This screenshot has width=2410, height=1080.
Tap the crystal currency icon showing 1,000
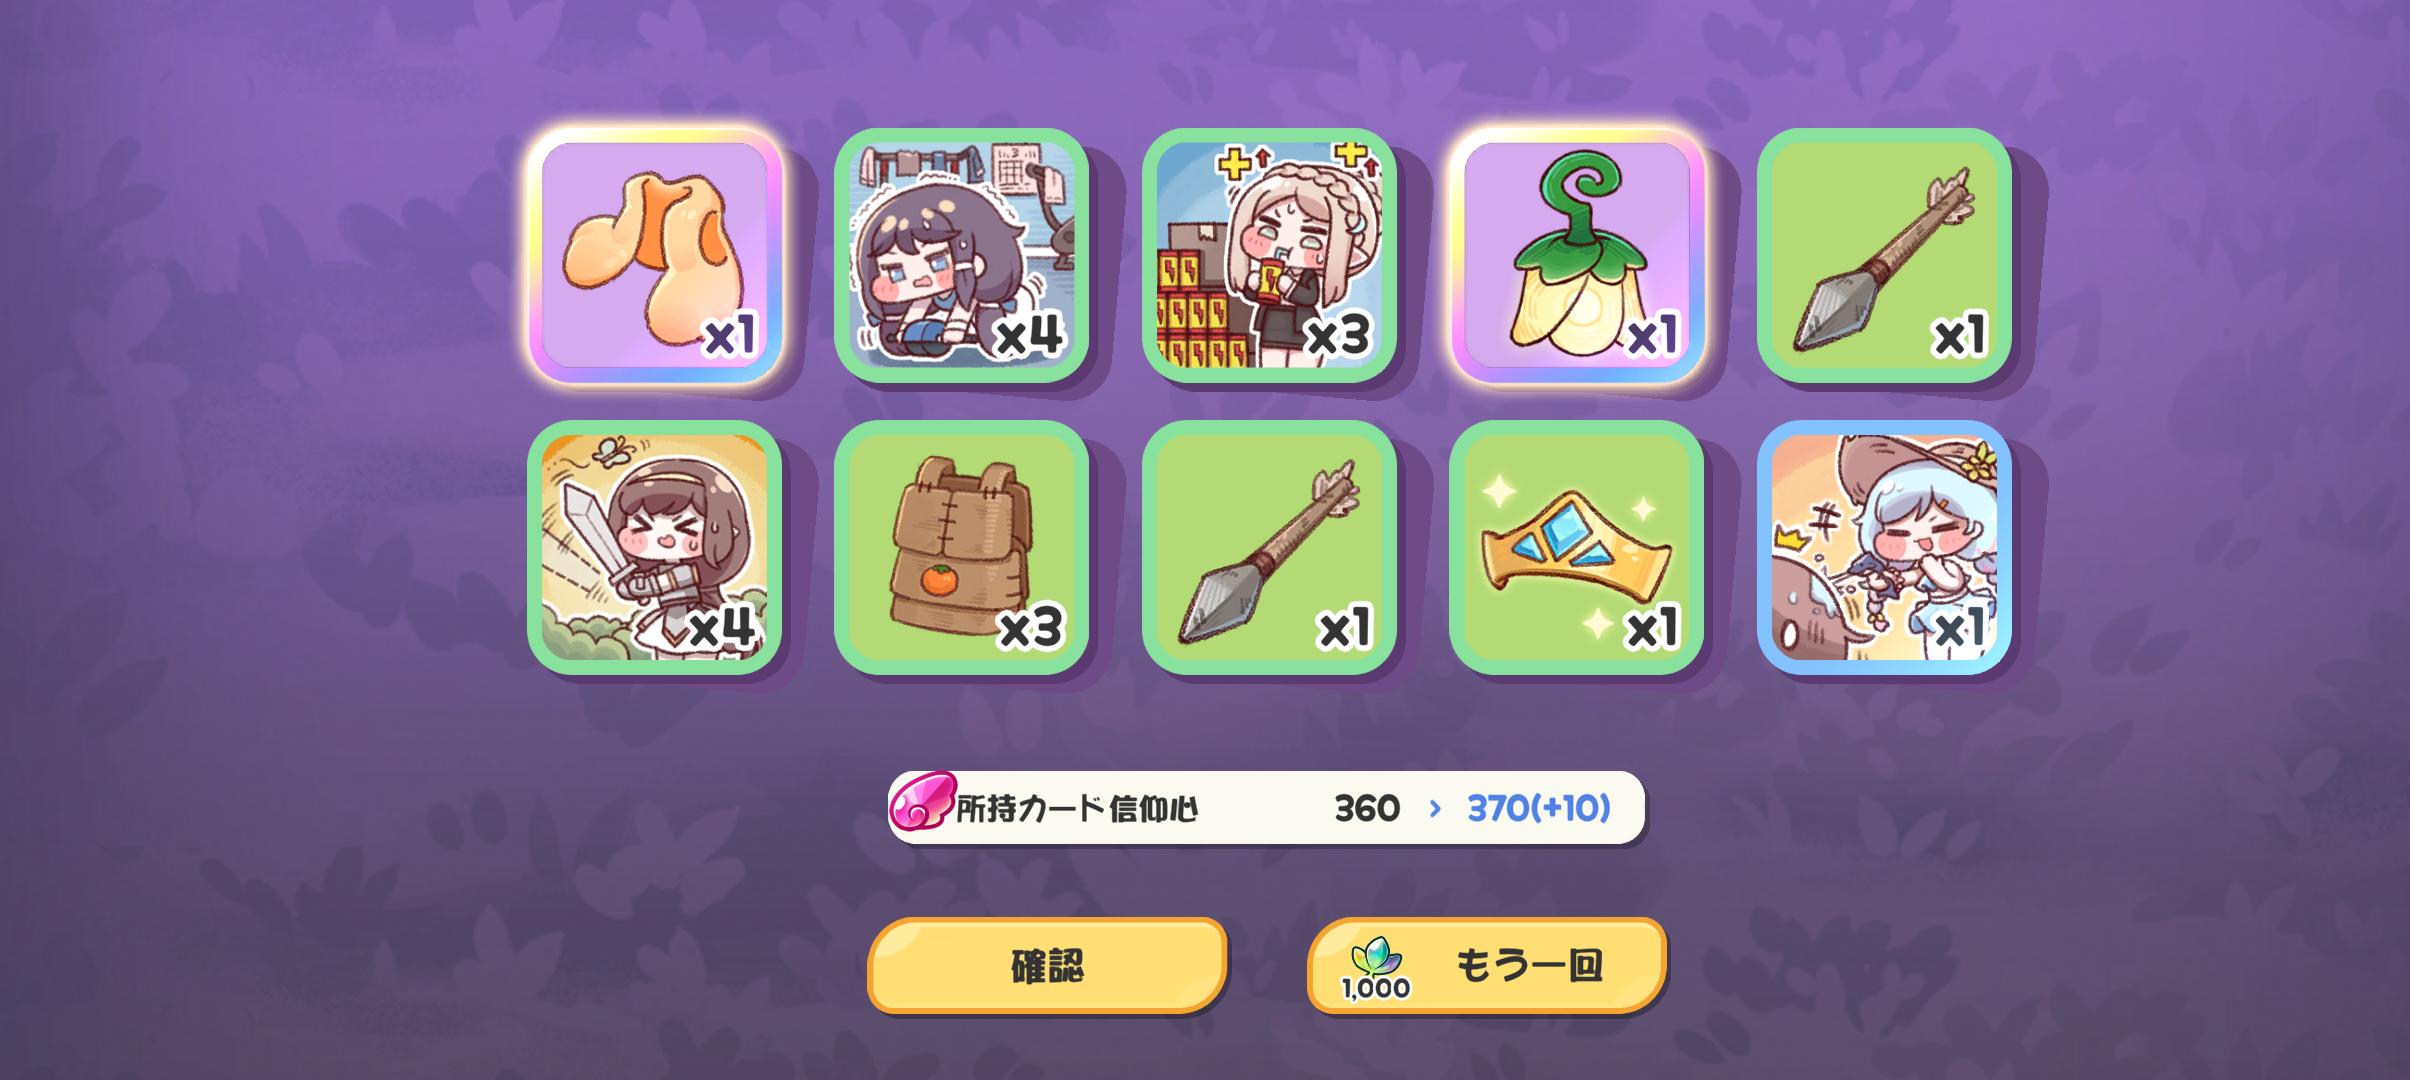(1376, 968)
